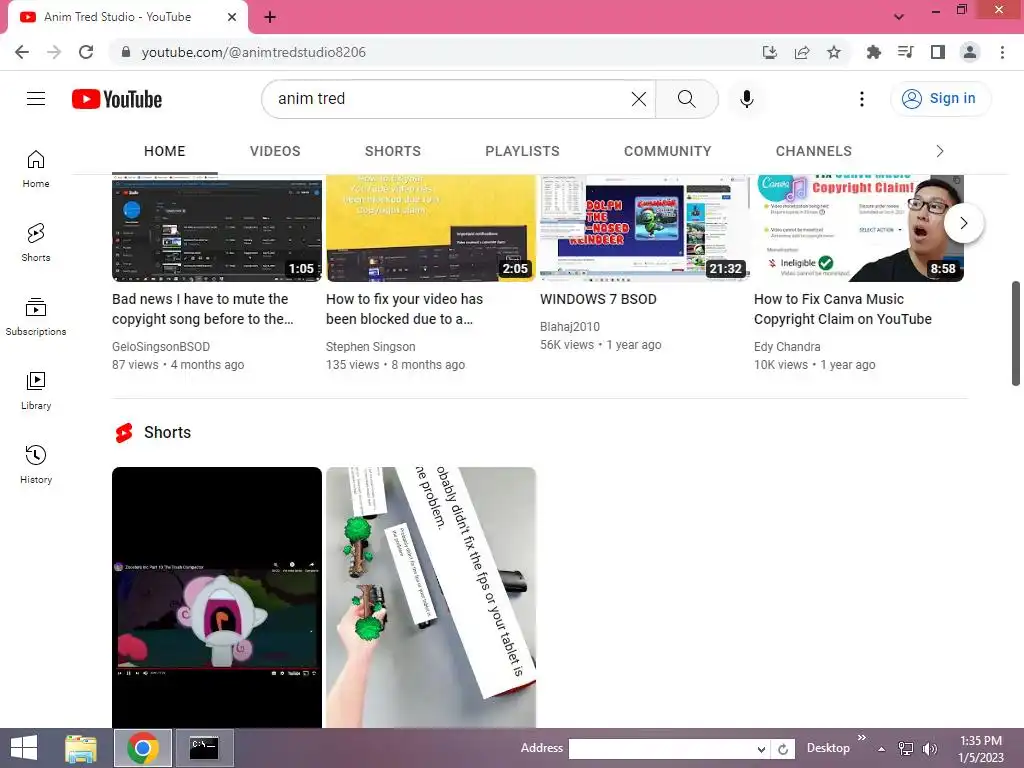Select the HOME channel tab
This screenshot has width=1024, height=768.
[165, 152]
